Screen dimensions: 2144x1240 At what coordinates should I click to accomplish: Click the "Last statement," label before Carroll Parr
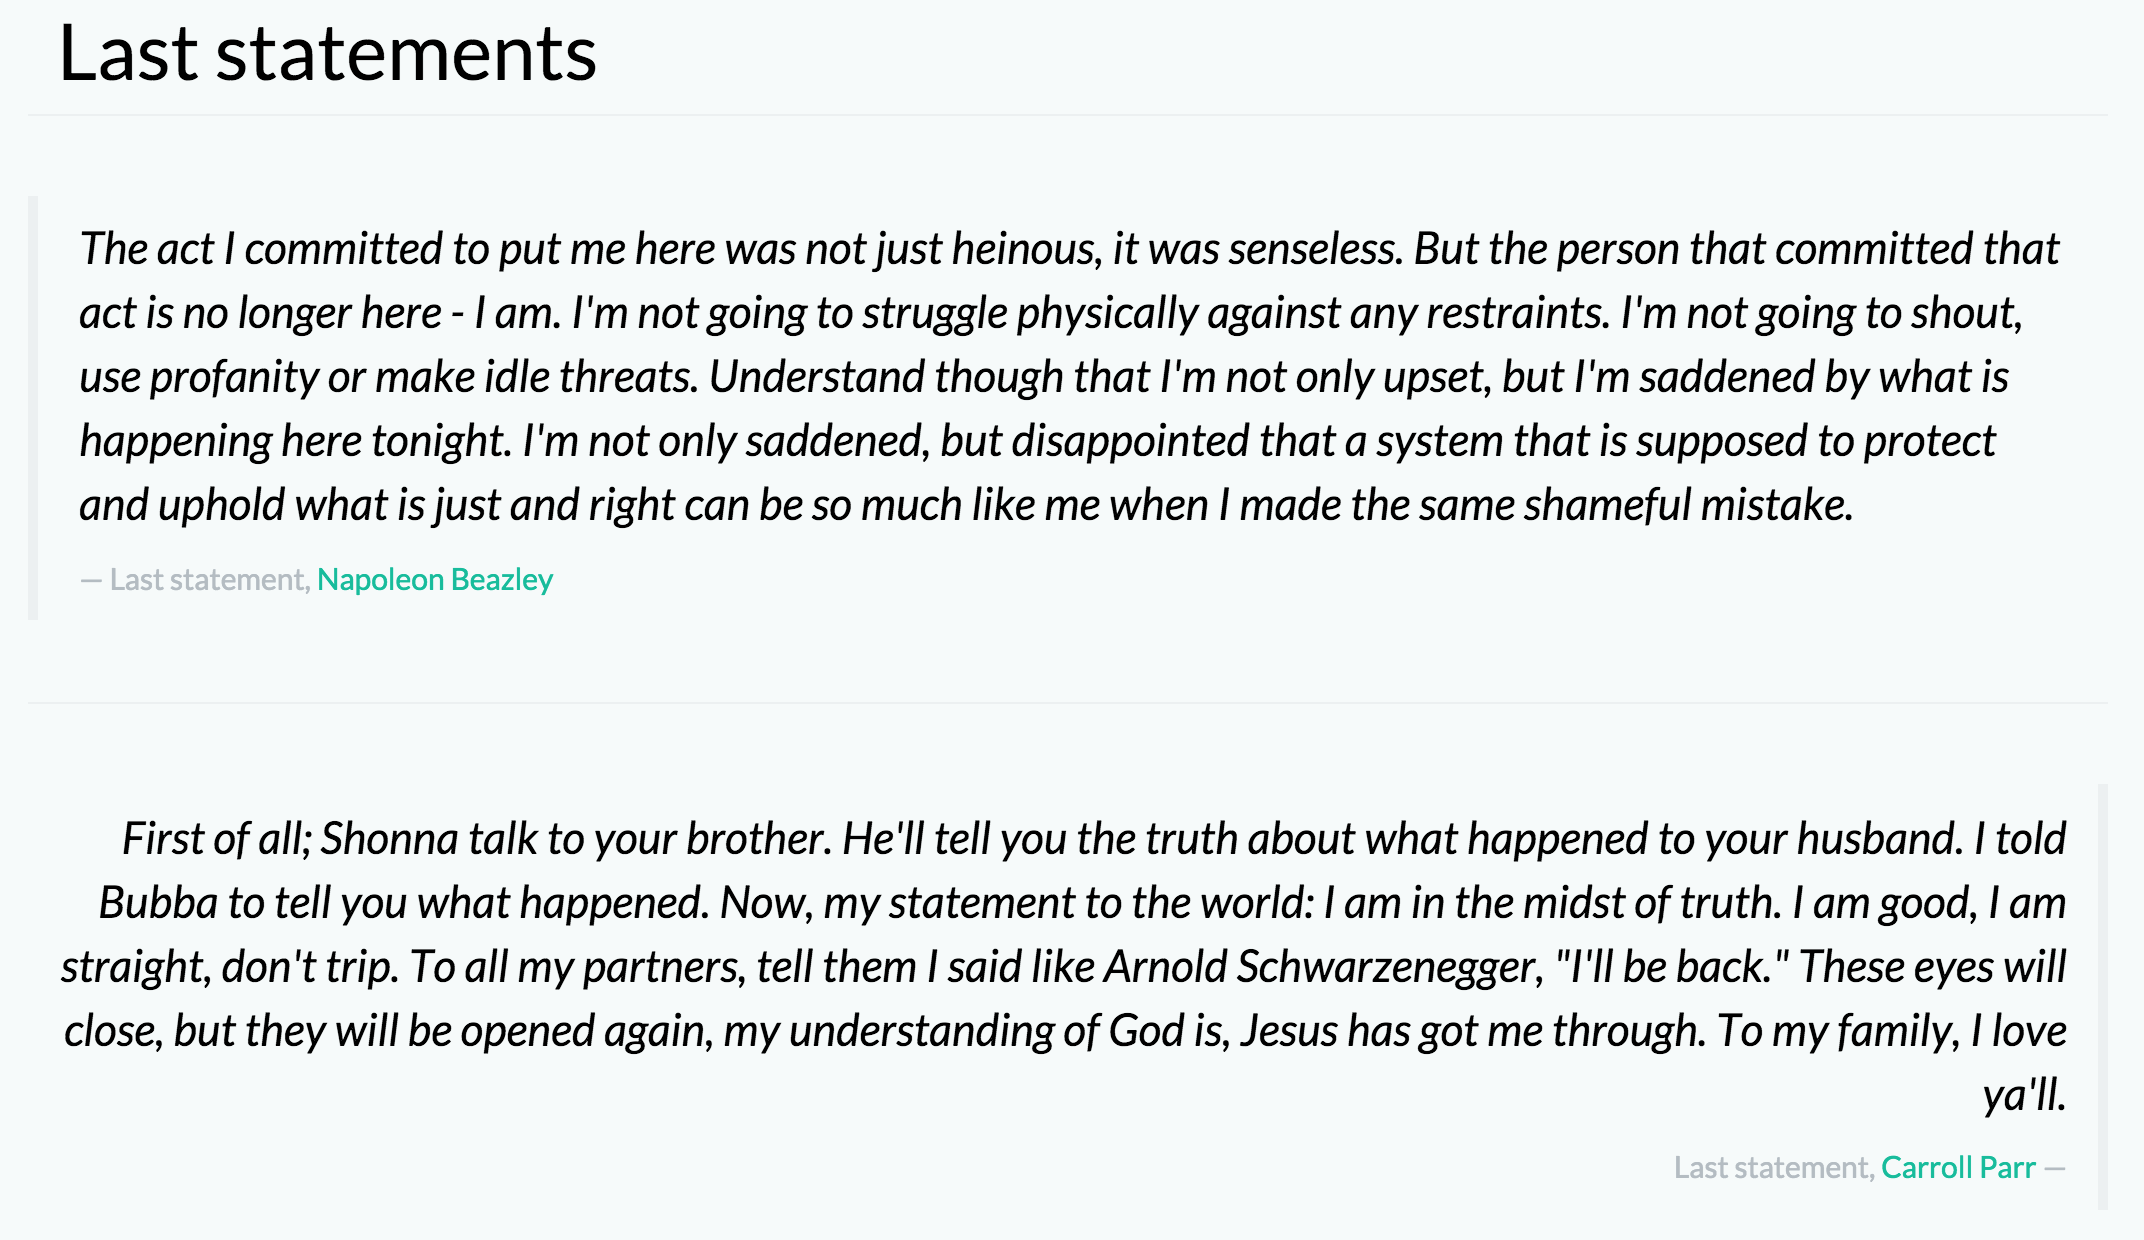1774,1167
